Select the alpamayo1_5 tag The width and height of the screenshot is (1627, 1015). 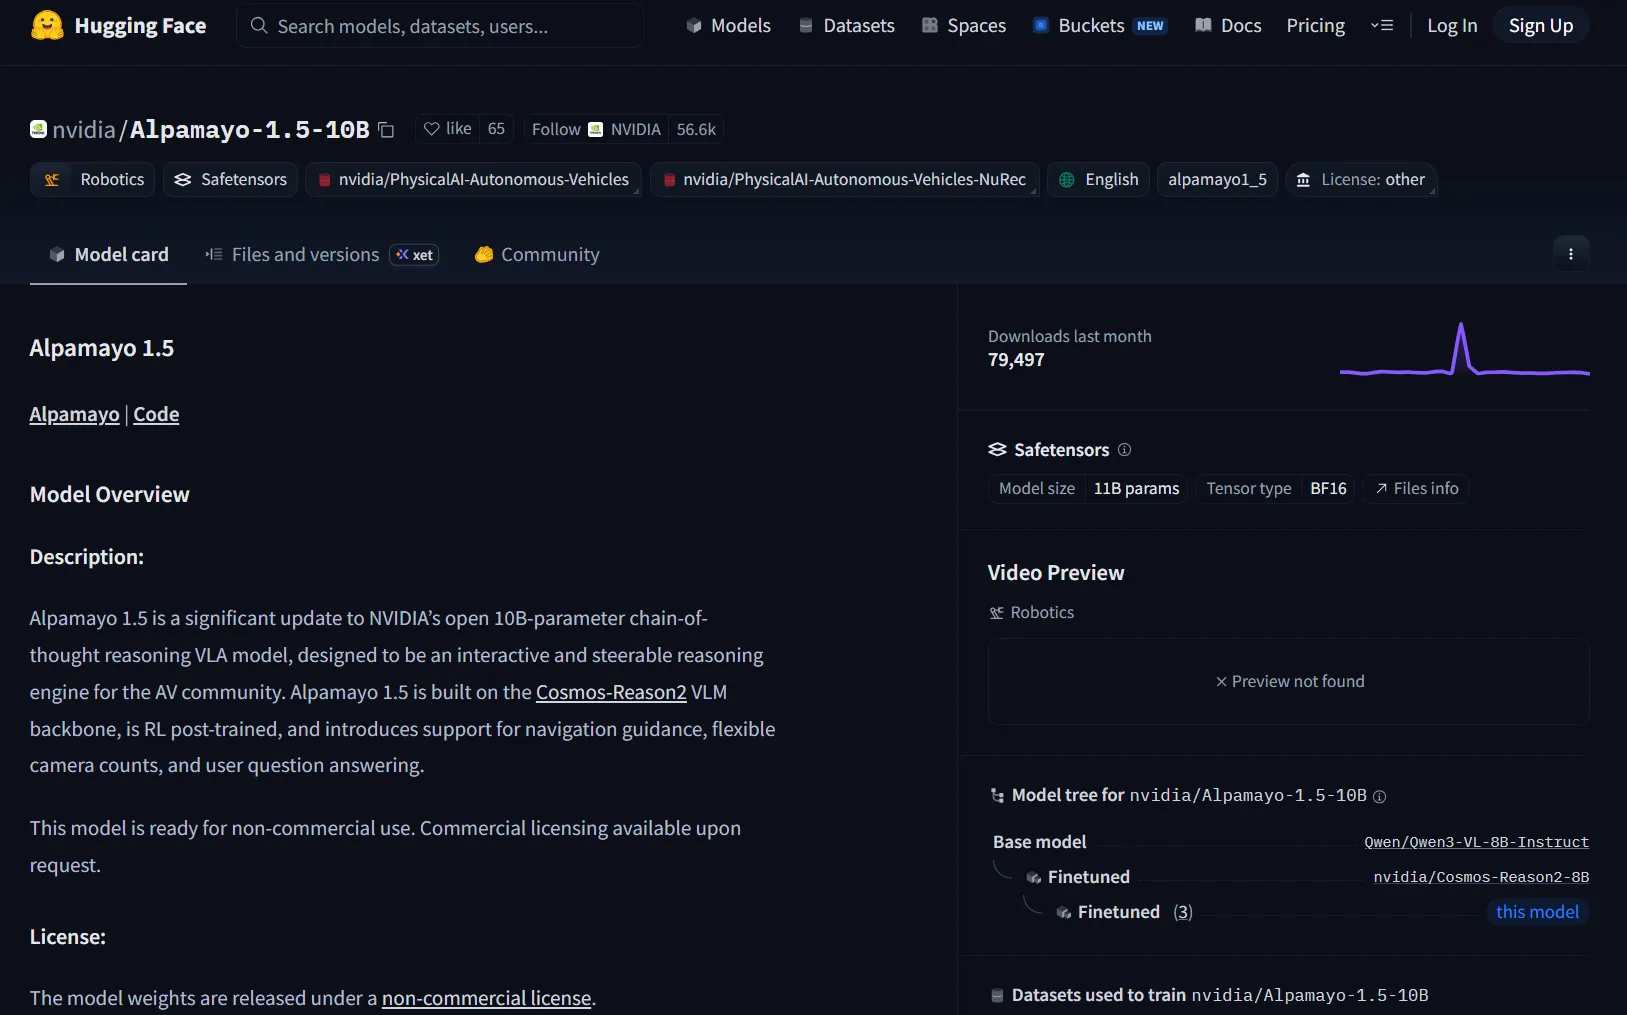click(x=1217, y=180)
